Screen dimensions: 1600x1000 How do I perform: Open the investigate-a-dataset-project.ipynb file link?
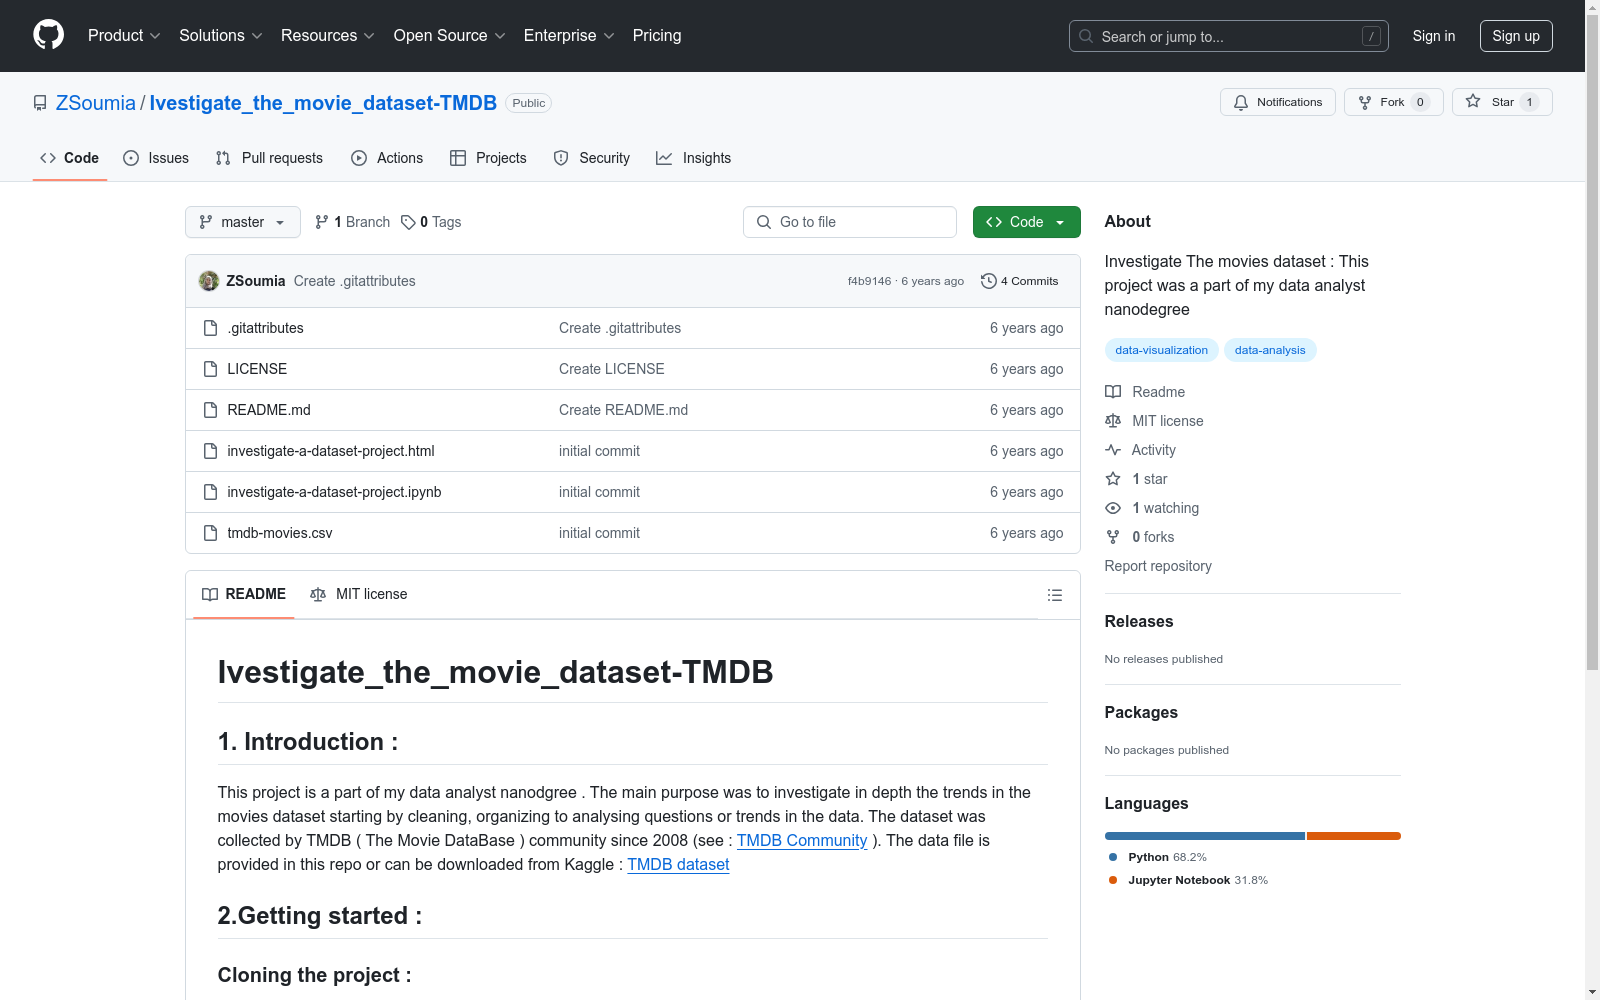tap(334, 492)
